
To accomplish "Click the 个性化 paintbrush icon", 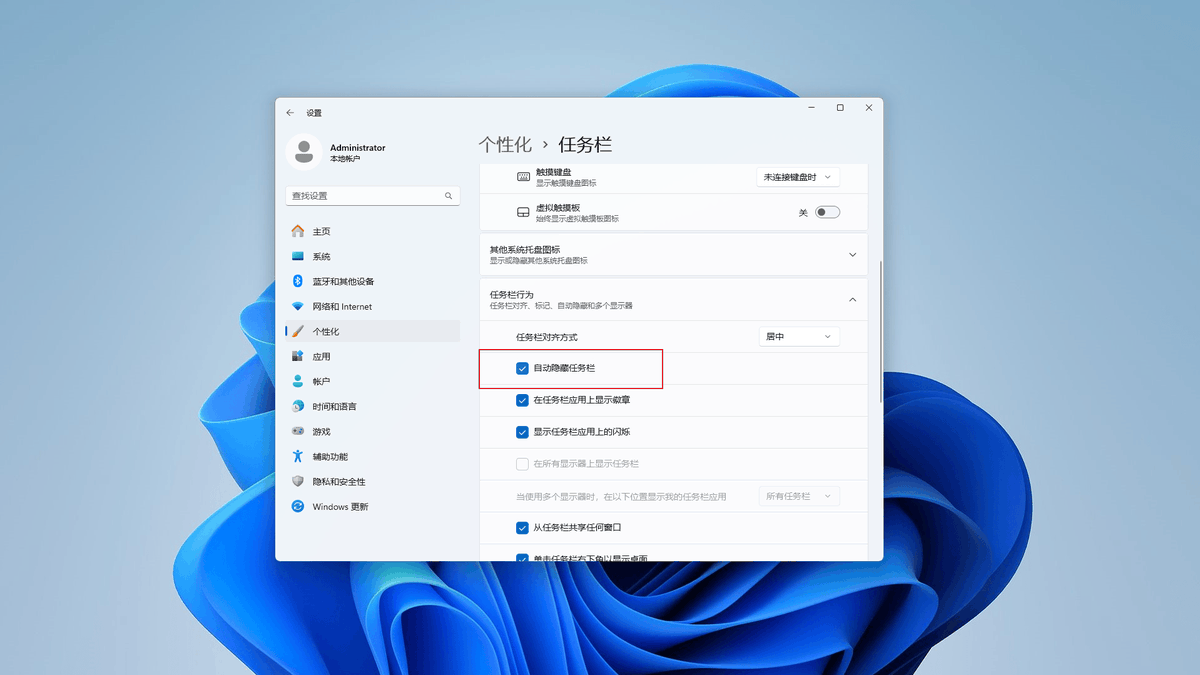I will [298, 331].
